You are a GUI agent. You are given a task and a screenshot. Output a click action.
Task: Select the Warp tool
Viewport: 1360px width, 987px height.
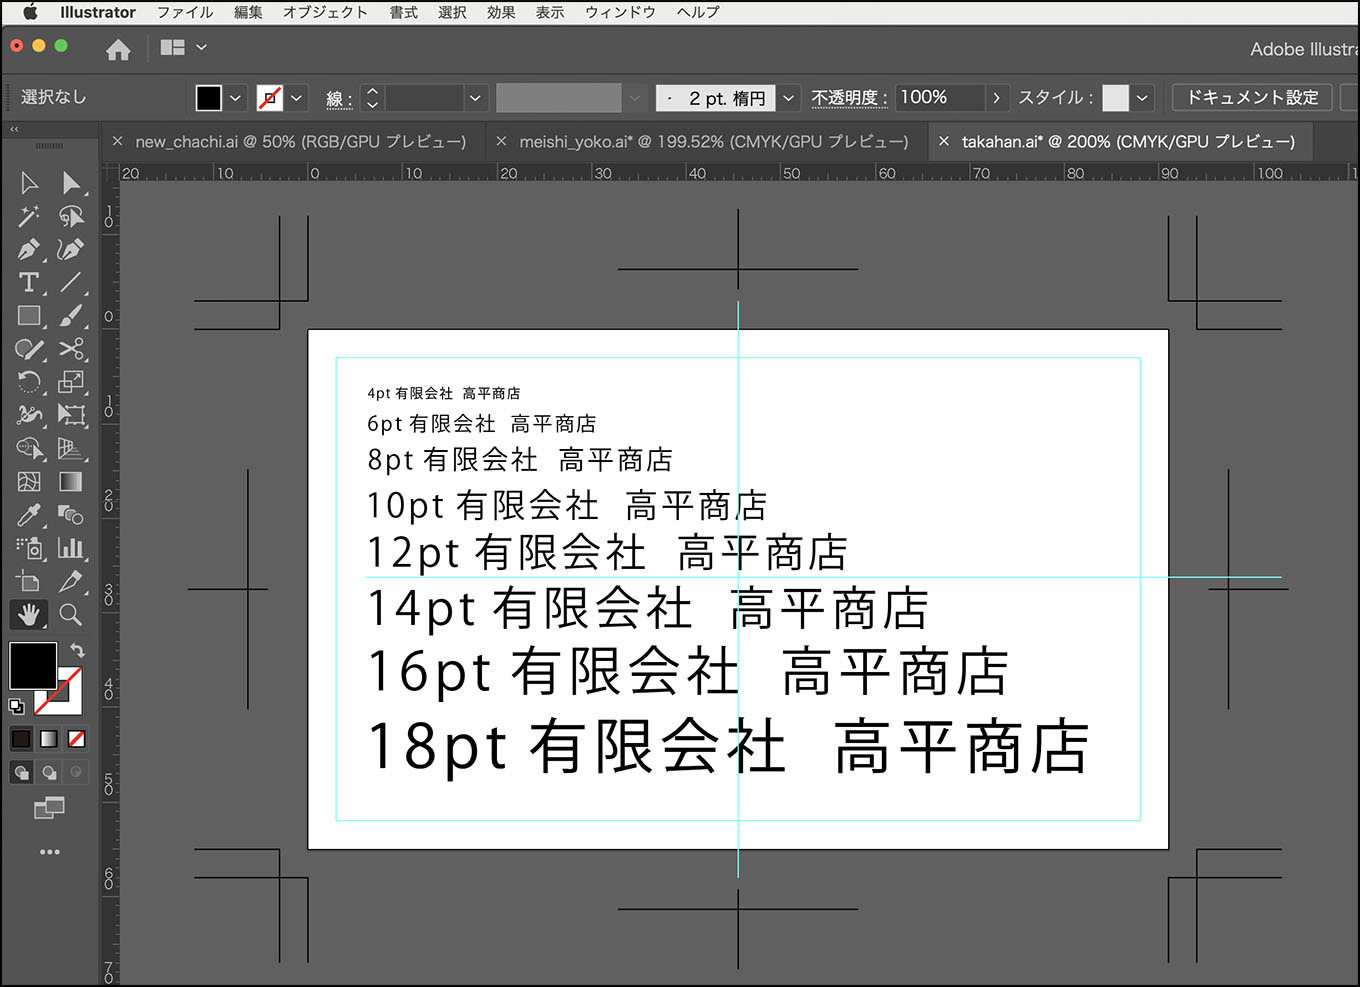[29, 415]
